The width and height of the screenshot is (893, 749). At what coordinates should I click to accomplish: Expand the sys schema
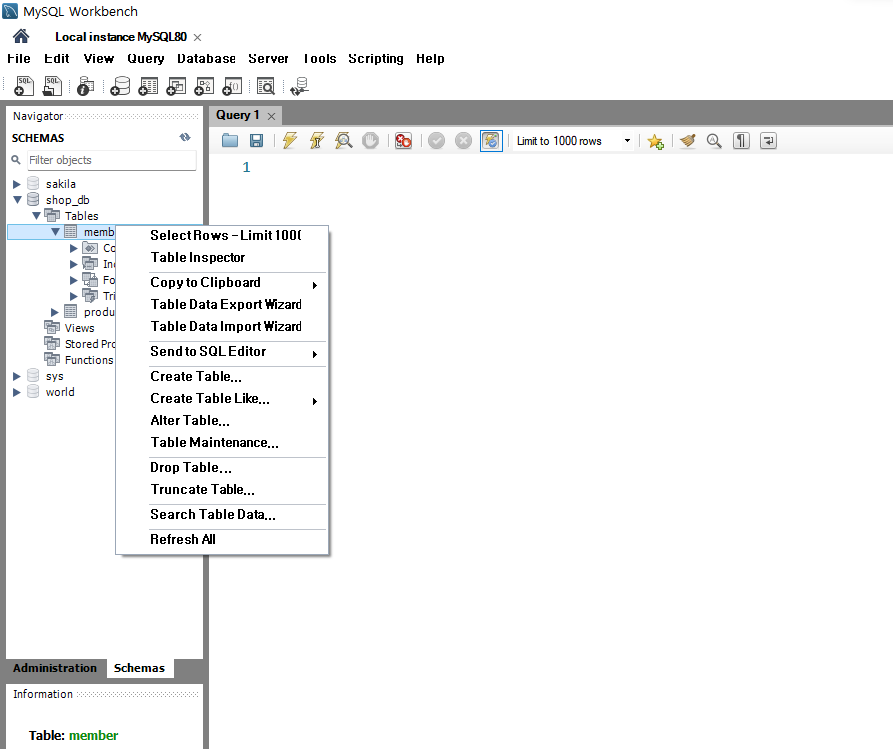(x=17, y=376)
